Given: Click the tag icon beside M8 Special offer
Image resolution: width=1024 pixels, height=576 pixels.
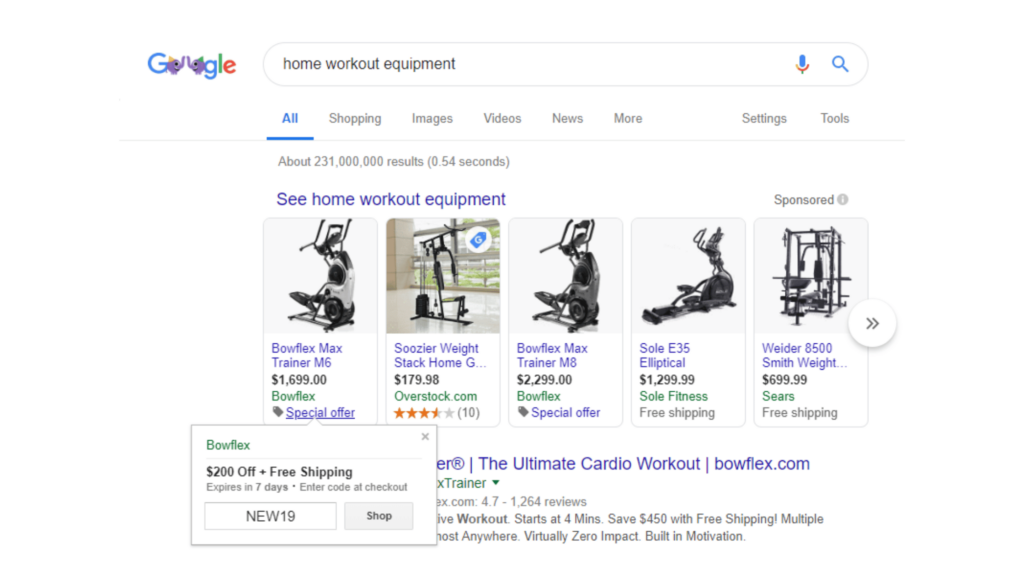Looking at the screenshot, I should click(523, 412).
